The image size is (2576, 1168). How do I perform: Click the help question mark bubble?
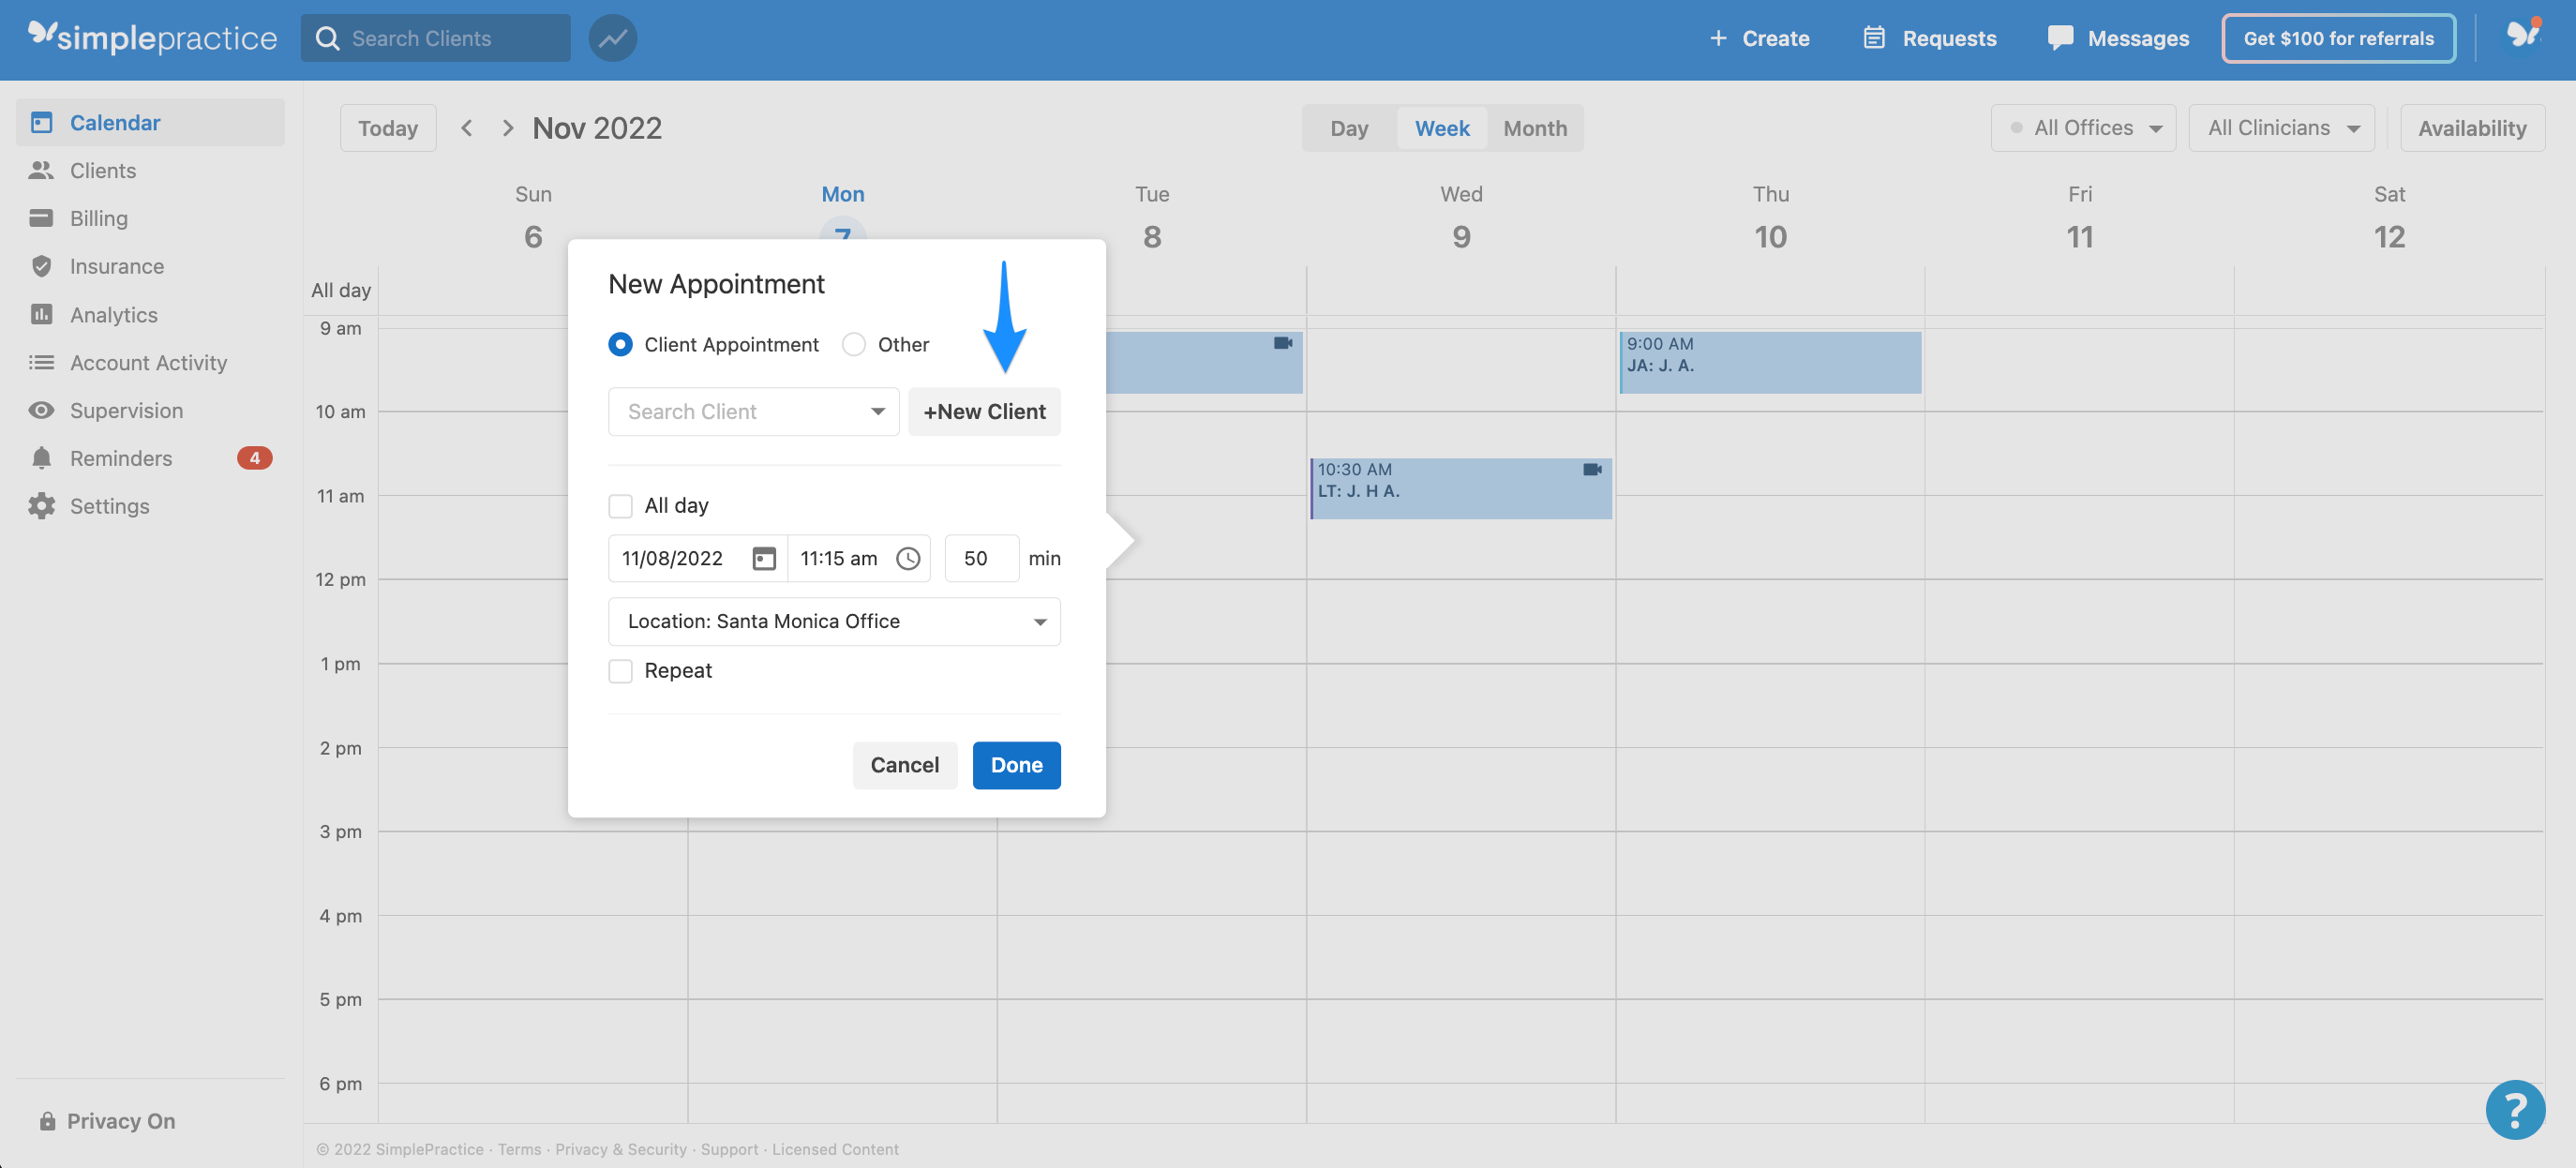[2516, 1109]
